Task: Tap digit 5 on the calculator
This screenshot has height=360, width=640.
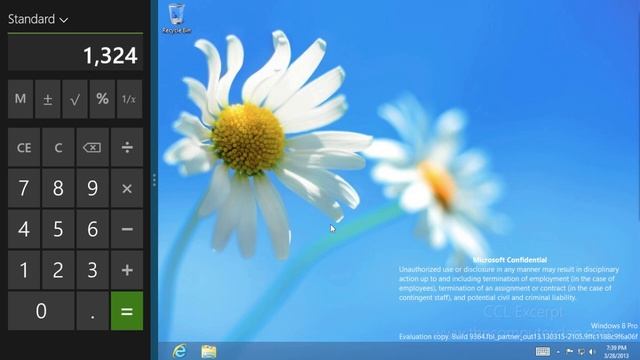Action: click(x=58, y=229)
